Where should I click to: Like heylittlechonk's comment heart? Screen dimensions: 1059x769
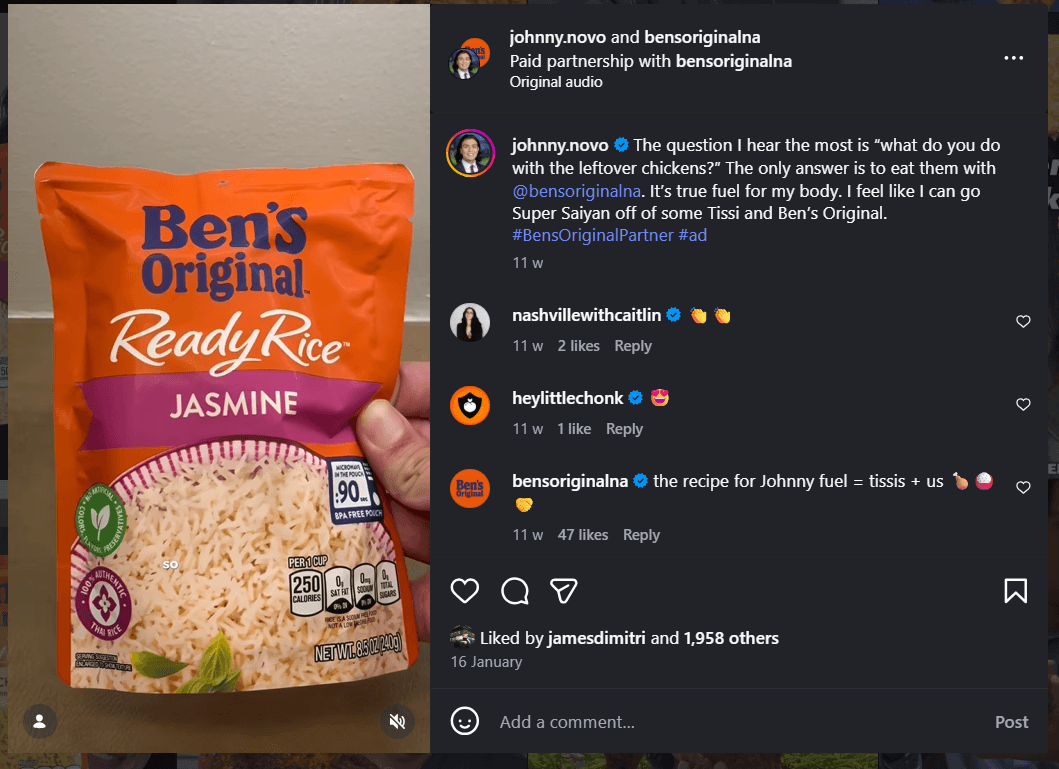point(1023,404)
